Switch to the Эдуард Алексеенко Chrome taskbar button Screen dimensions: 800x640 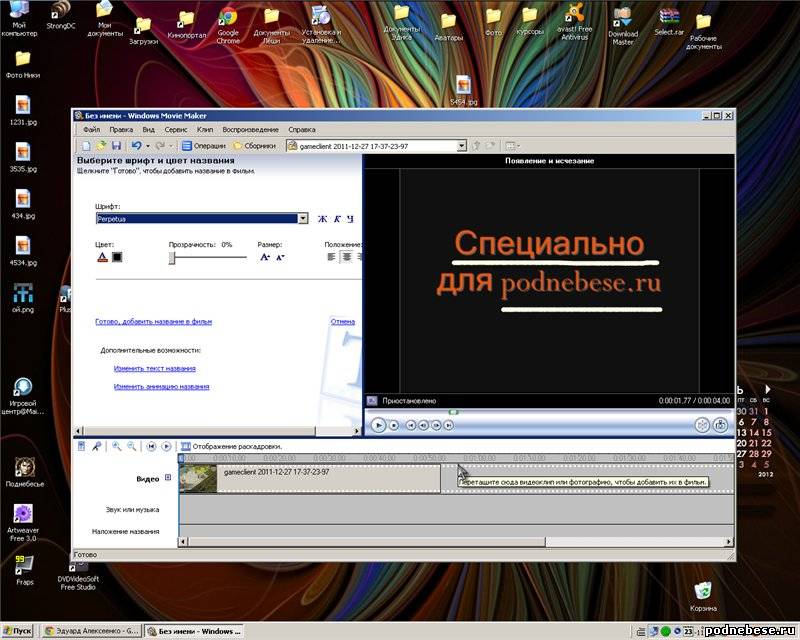(91, 631)
